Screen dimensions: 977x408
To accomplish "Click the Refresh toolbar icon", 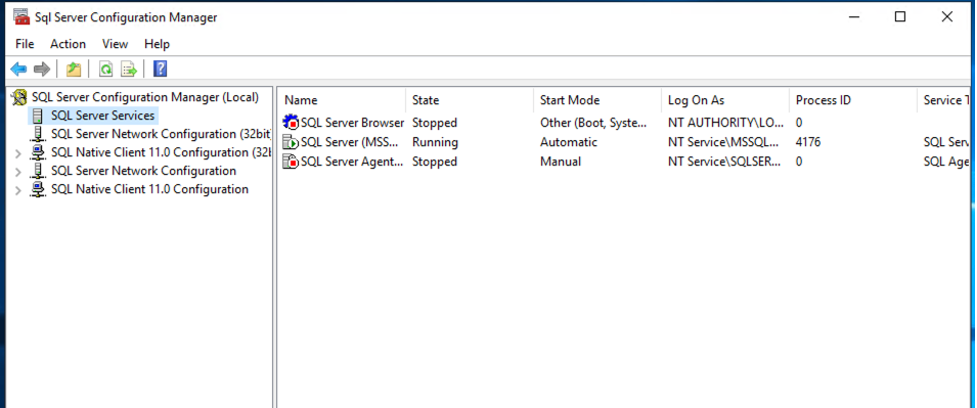I will [x=106, y=69].
